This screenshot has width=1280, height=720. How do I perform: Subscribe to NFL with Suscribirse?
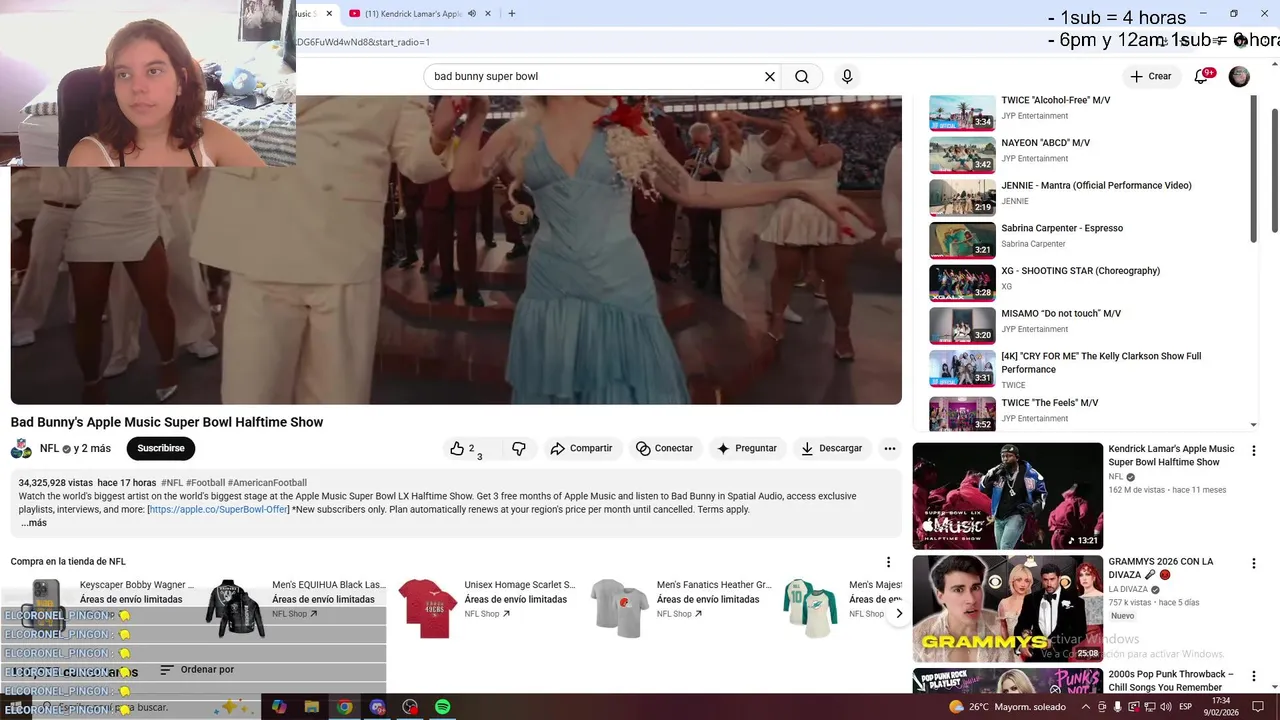[161, 448]
